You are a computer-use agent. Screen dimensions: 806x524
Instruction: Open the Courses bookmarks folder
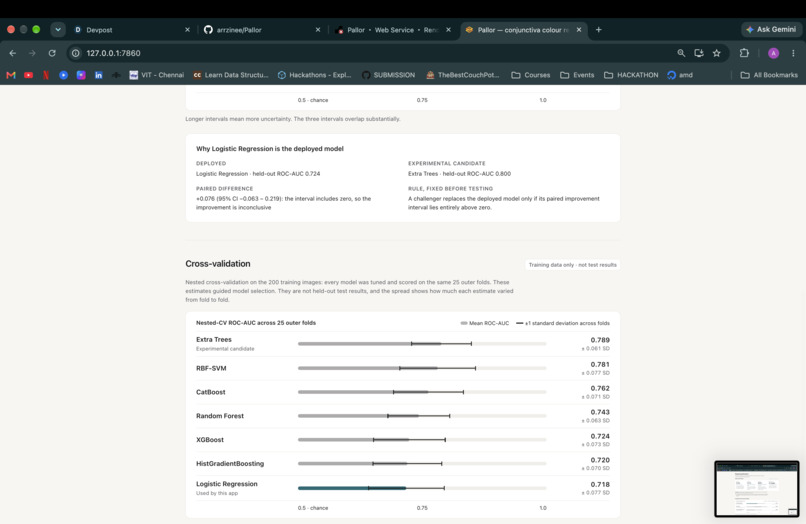[530, 75]
